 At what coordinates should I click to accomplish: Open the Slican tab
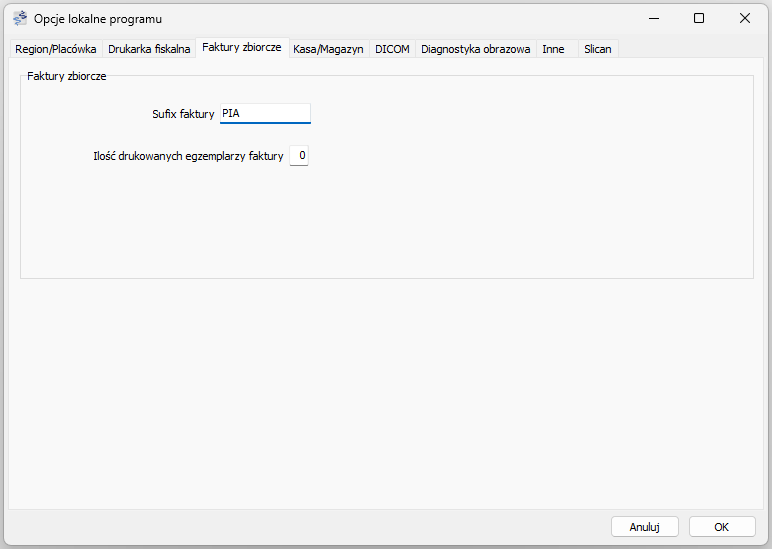click(x=597, y=48)
